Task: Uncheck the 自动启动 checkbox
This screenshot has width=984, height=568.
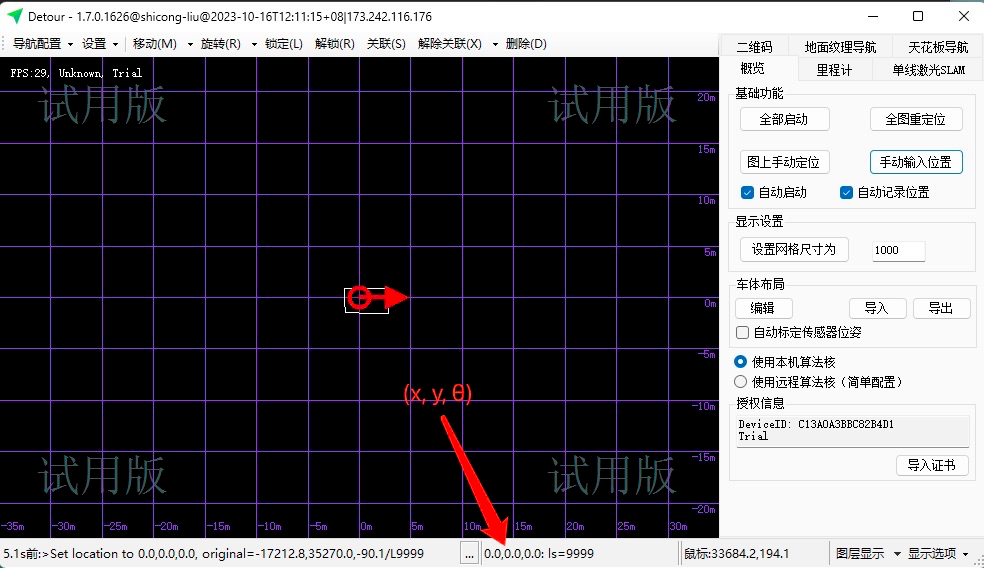Action: pos(748,192)
